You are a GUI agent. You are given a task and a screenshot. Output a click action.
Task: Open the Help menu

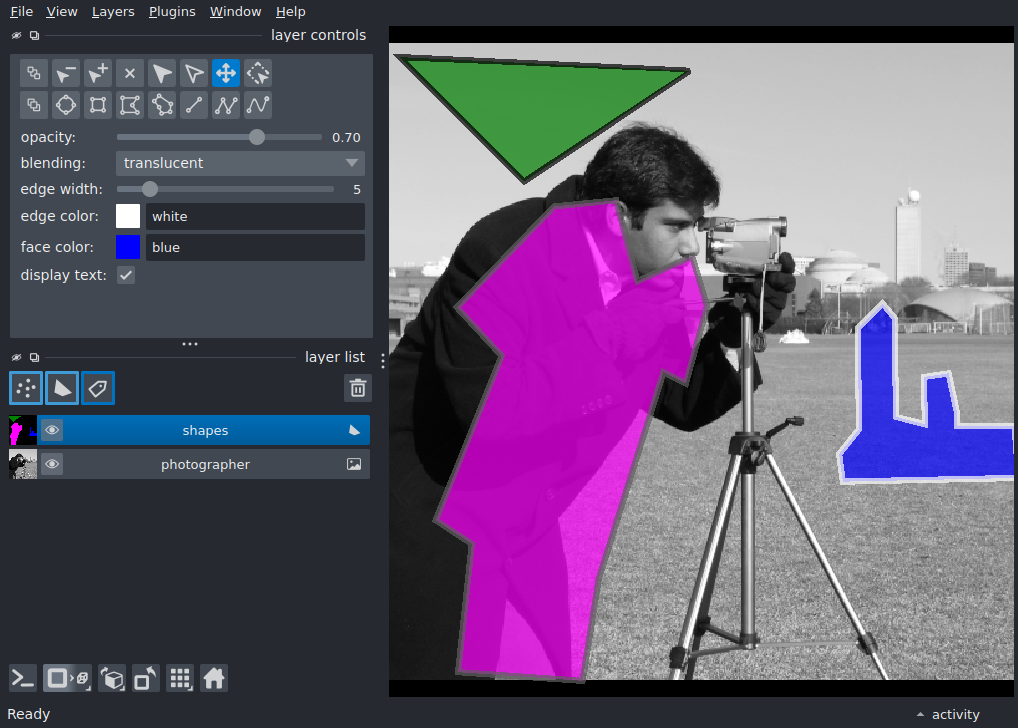tap(290, 12)
